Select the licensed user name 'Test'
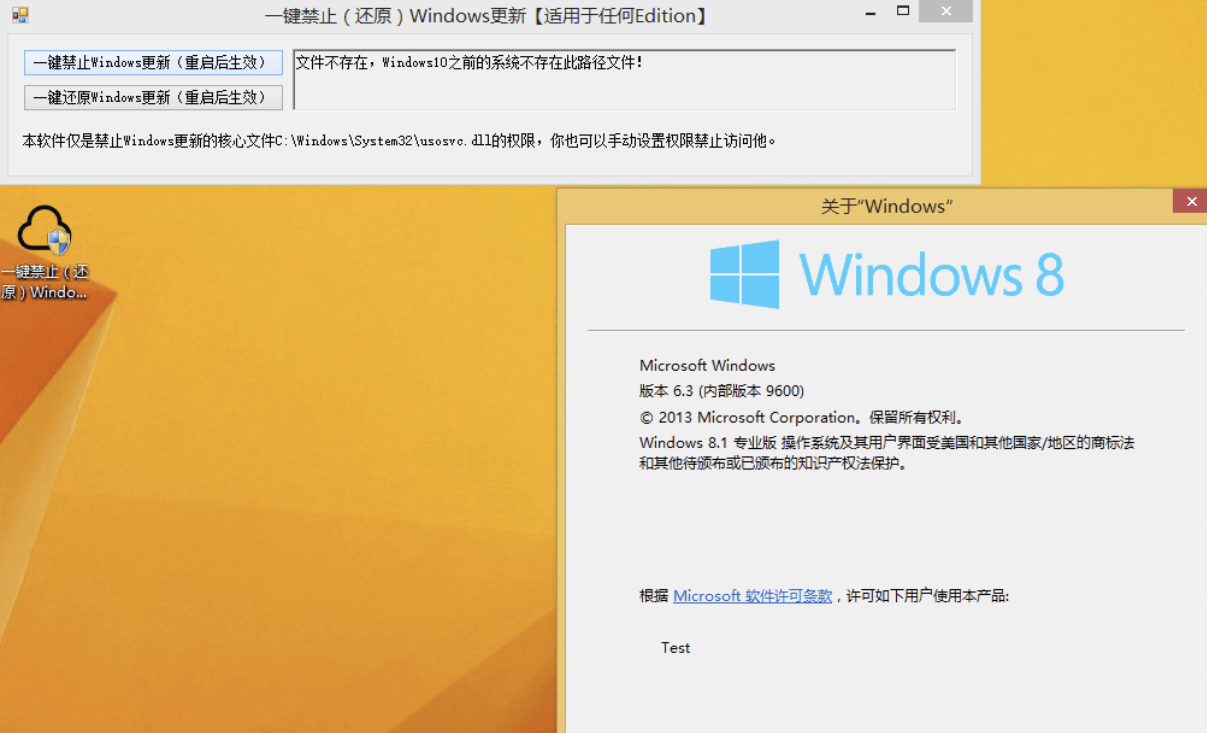The height and width of the screenshot is (733, 1207). pos(675,647)
